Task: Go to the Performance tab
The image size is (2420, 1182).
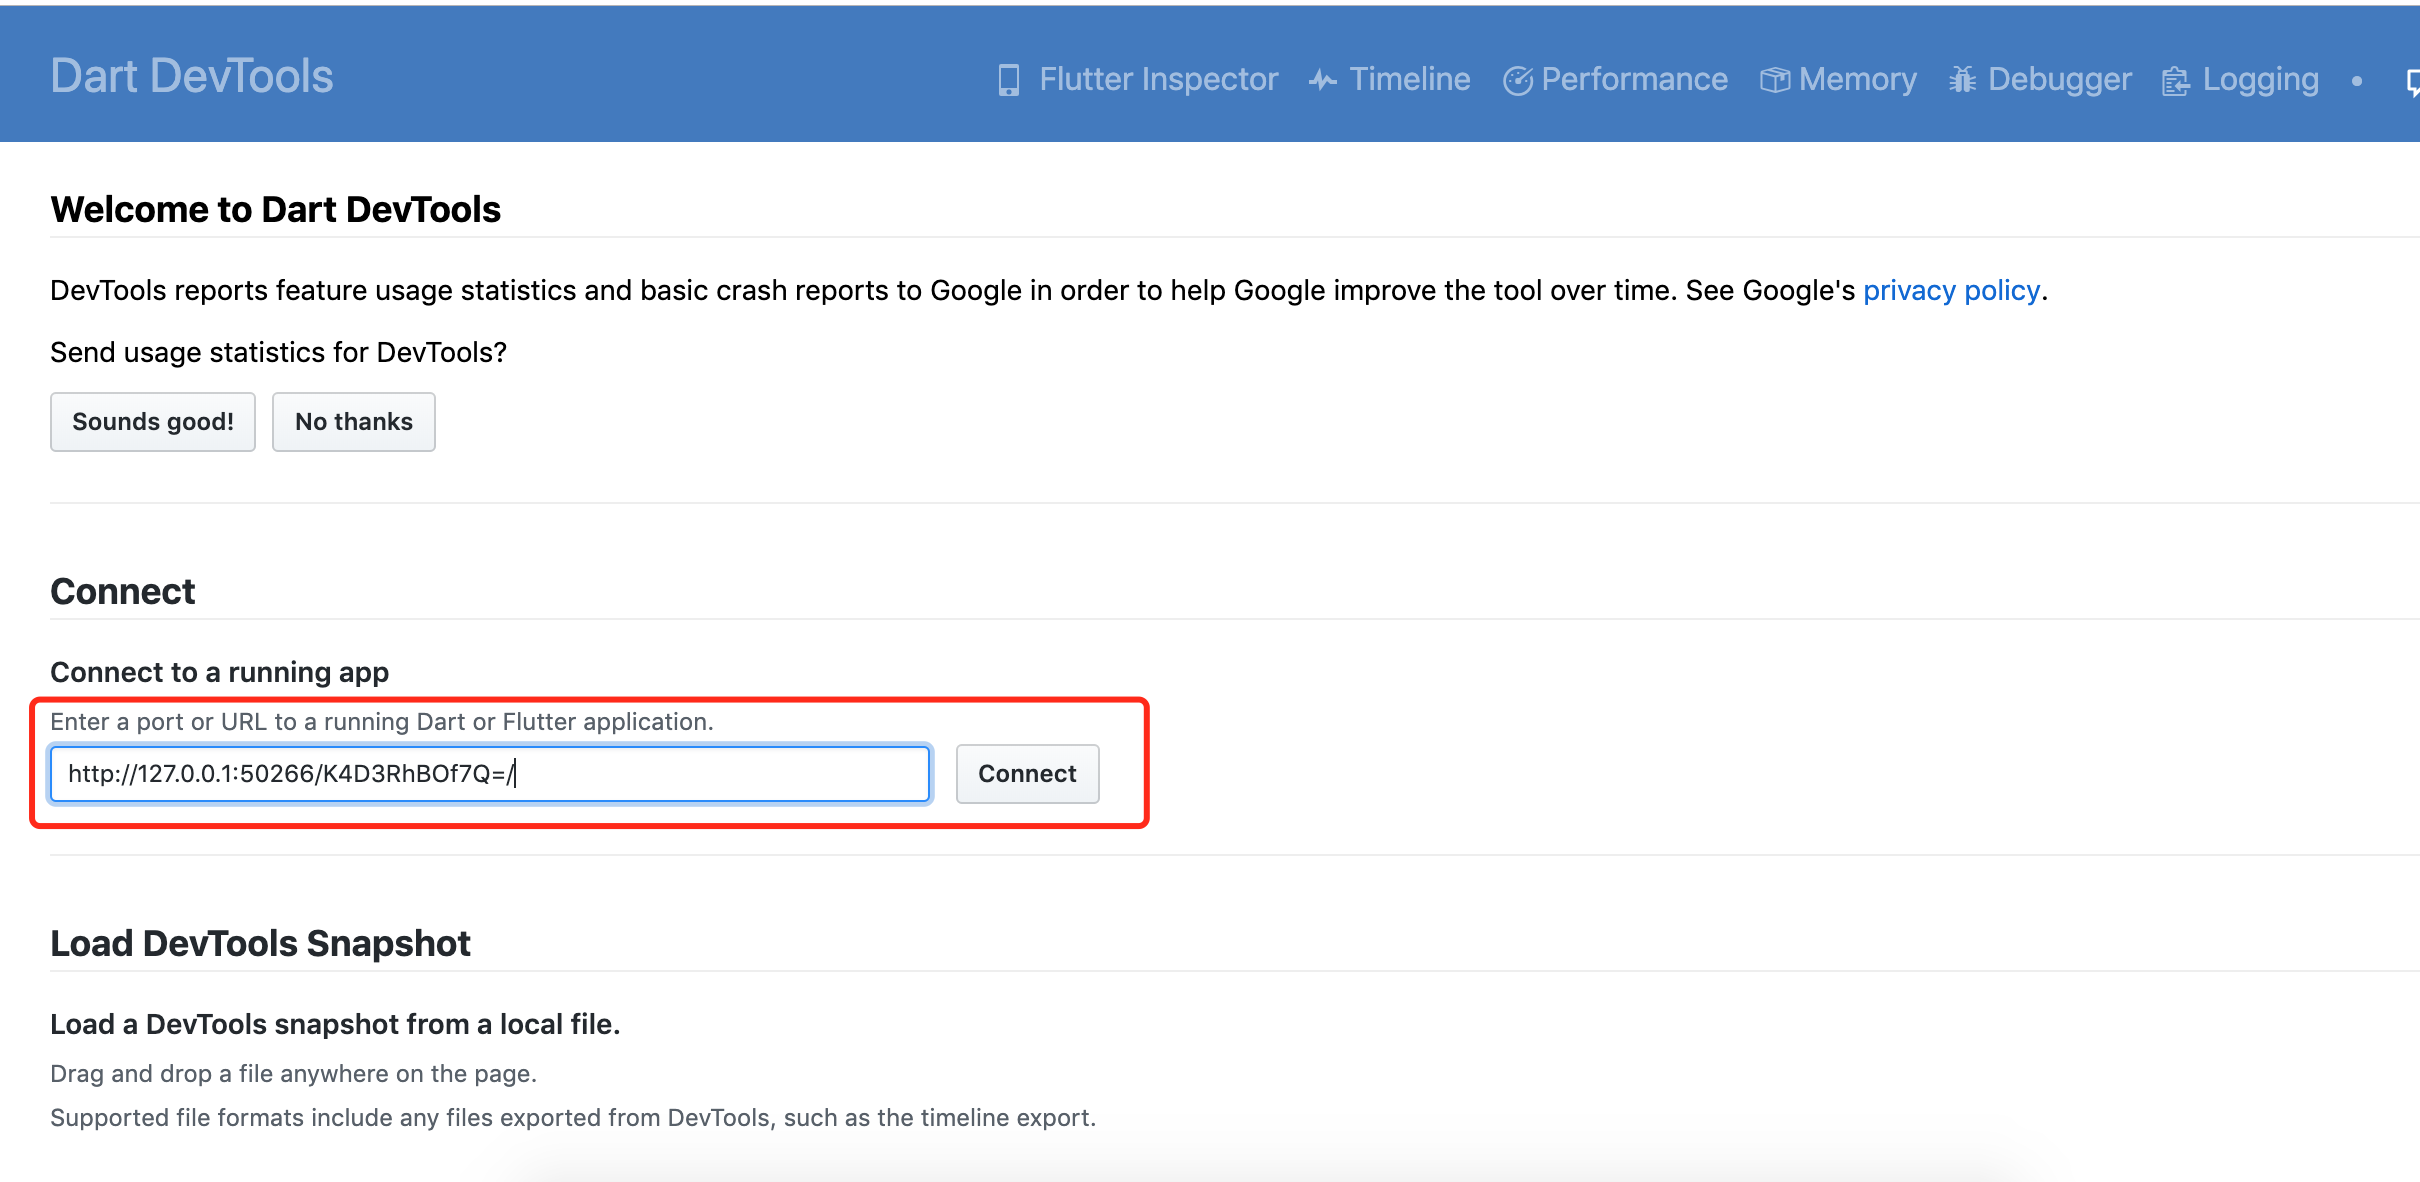Action: (1634, 79)
